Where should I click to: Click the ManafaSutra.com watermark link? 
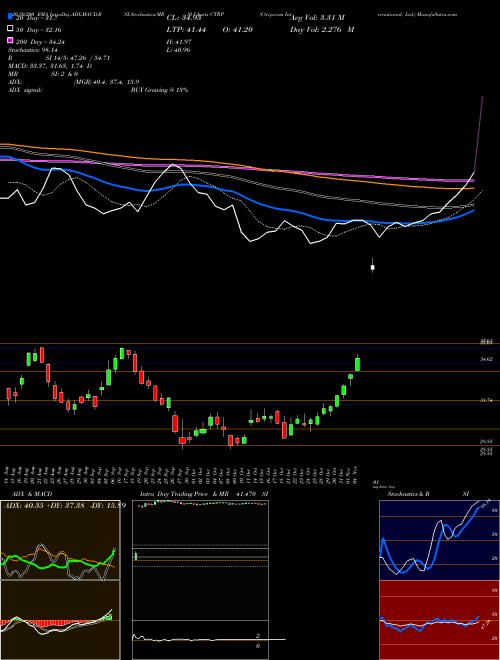click(x=437, y=14)
